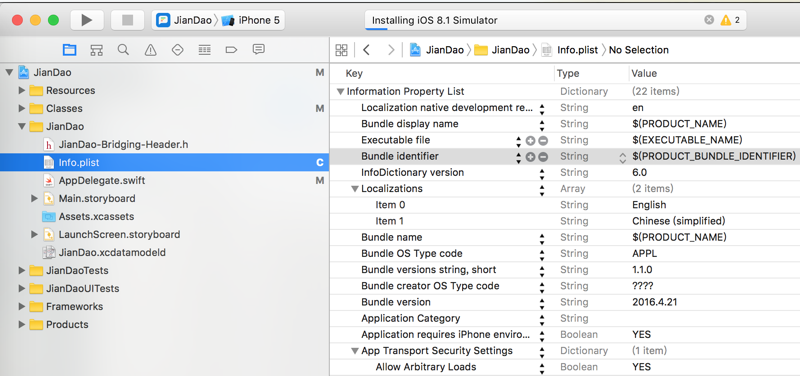Open the Report navigator

tap(259, 49)
